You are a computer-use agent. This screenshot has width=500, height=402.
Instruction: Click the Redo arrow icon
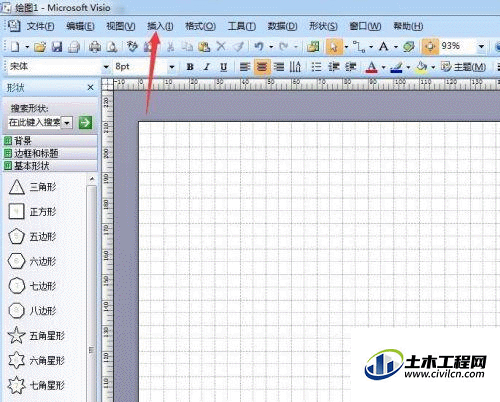pos(284,46)
